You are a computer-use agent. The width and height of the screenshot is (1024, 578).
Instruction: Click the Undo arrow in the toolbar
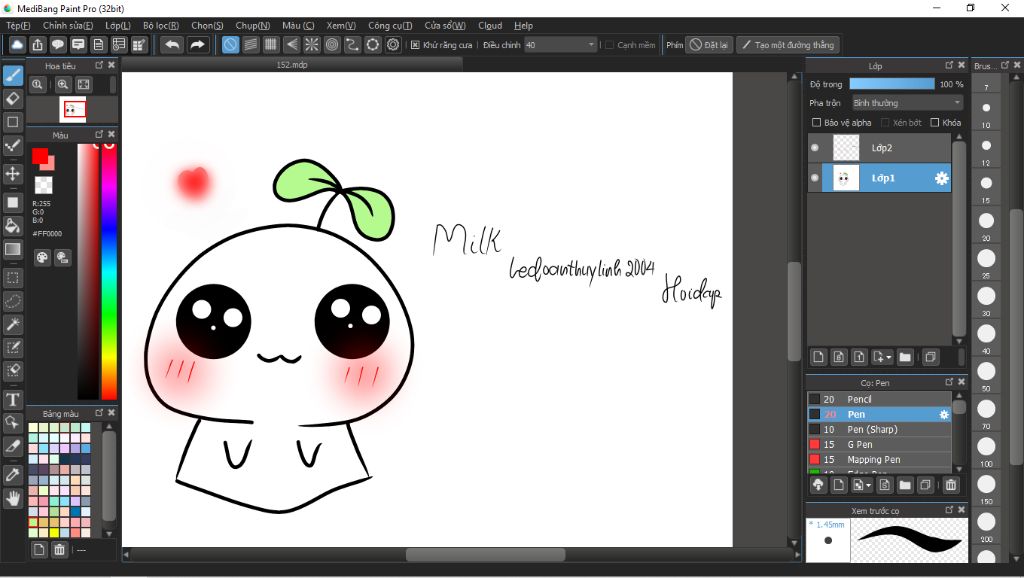click(x=172, y=44)
